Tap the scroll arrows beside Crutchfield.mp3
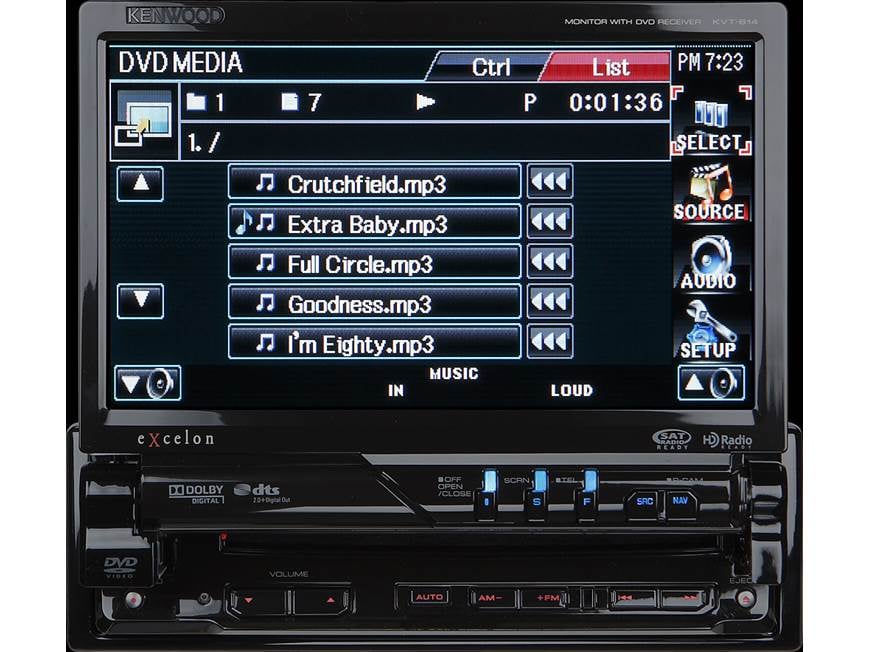This screenshot has height=652, width=869. (550, 181)
